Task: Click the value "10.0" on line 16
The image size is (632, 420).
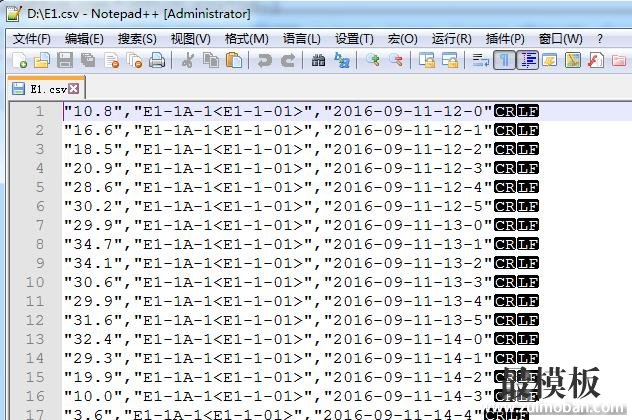Action: pyautogui.click(x=93, y=396)
